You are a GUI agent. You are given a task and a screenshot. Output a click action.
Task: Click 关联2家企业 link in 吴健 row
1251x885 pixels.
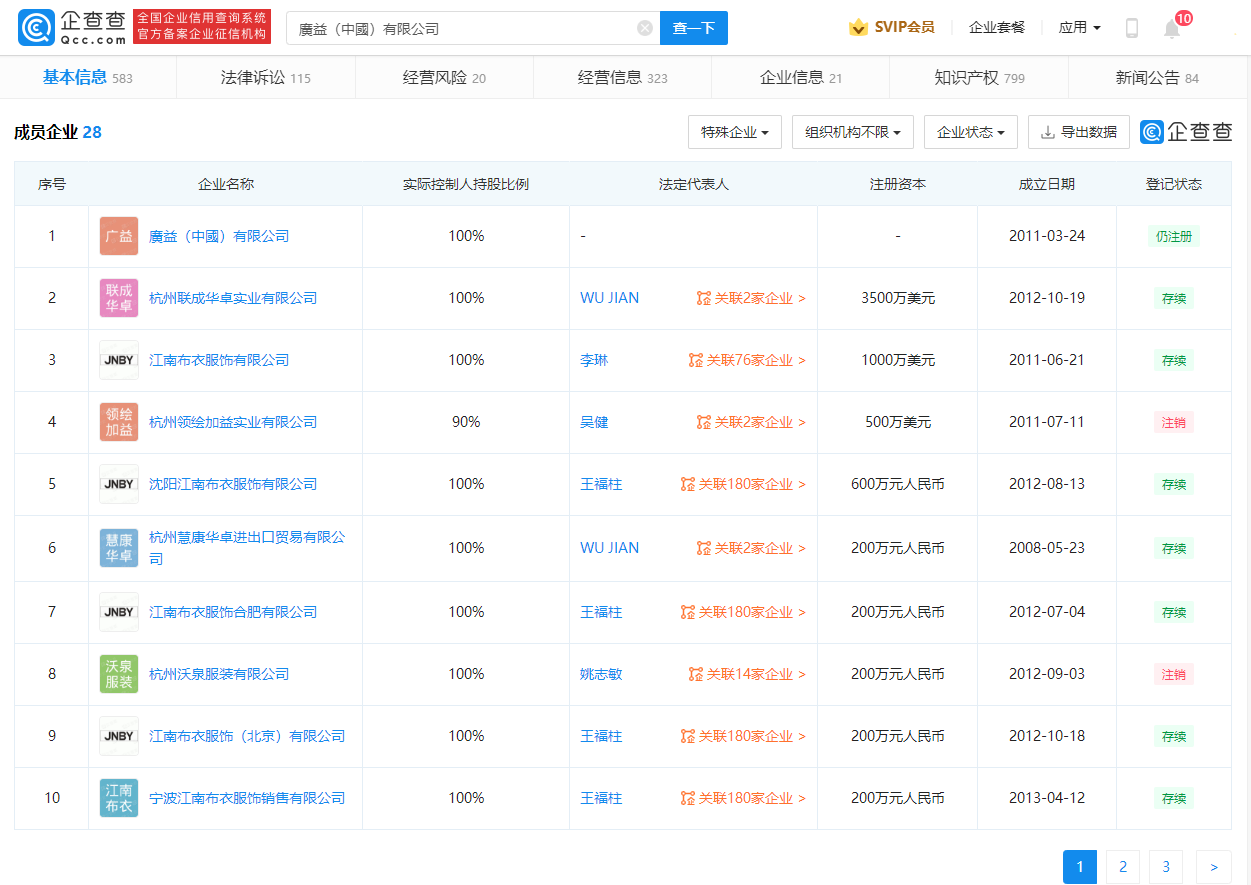click(751, 422)
